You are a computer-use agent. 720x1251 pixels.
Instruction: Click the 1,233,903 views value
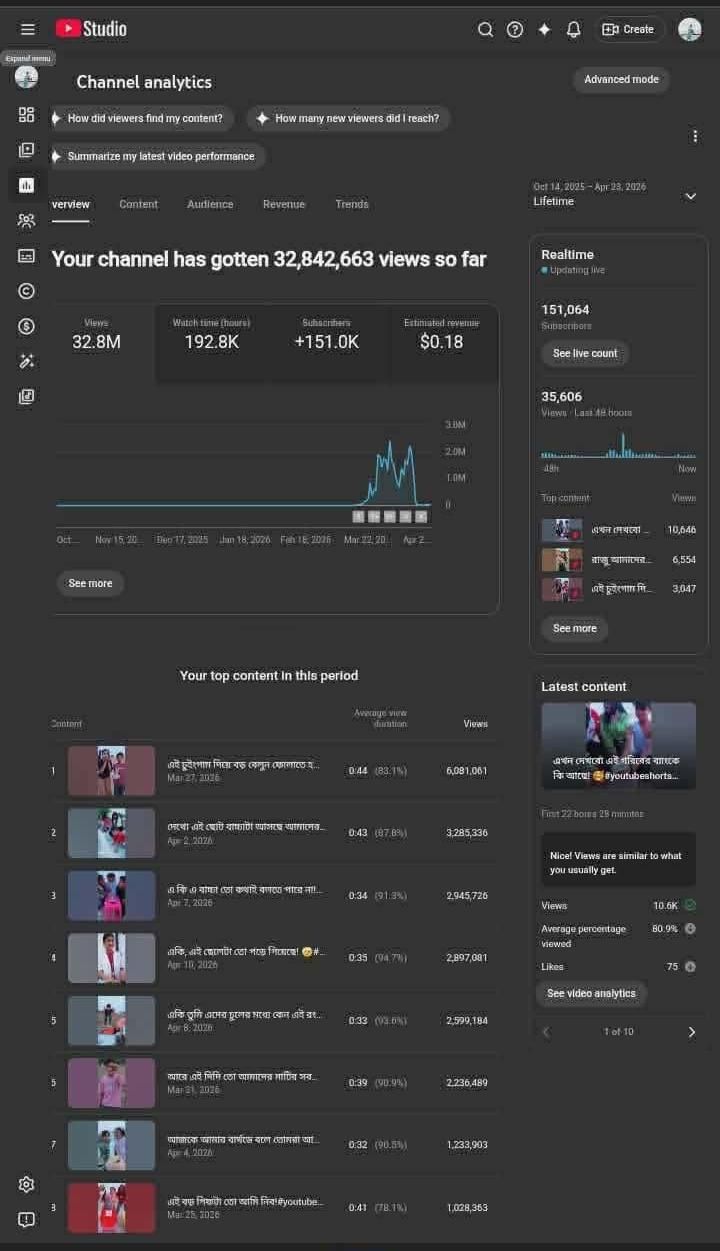pos(467,1145)
